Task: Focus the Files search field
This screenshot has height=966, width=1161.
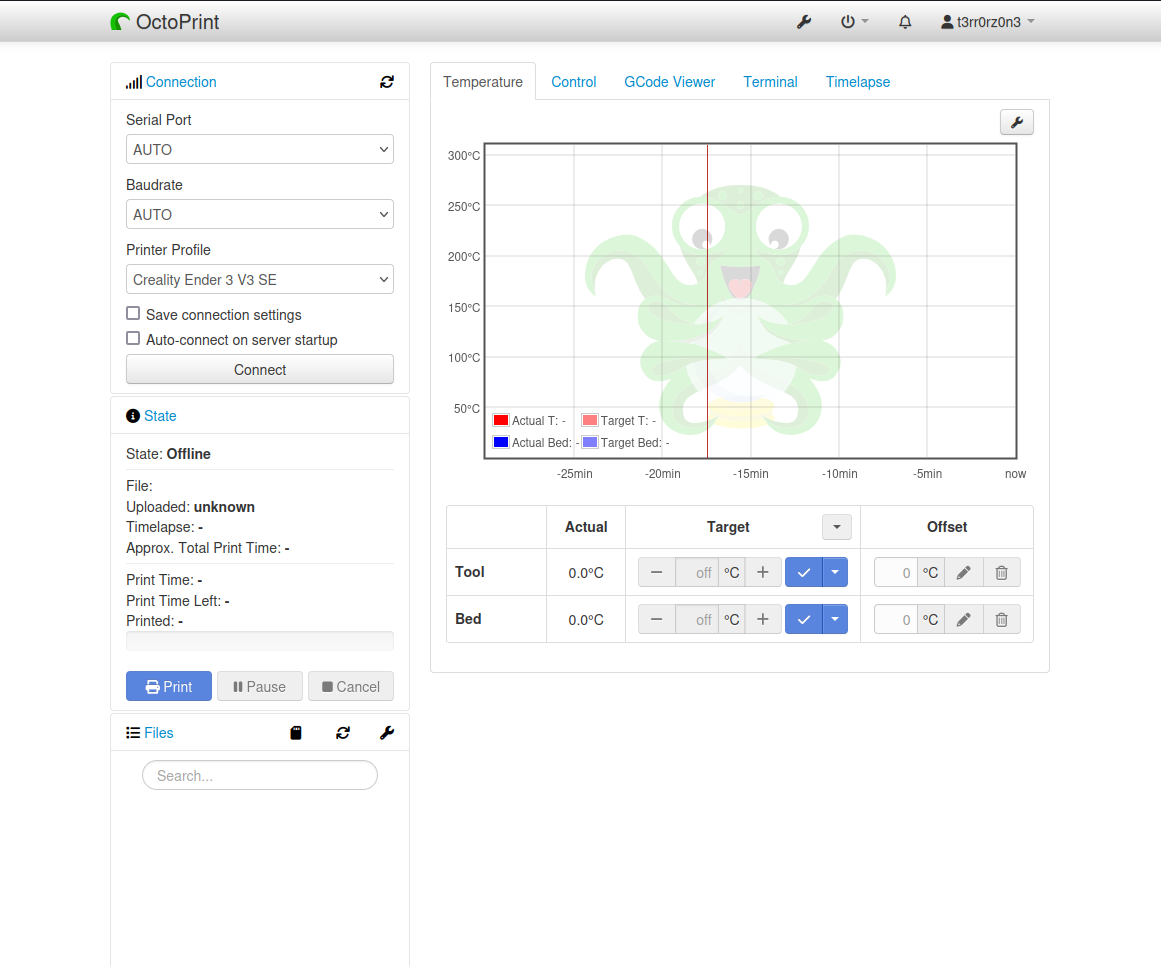Action: [260, 775]
